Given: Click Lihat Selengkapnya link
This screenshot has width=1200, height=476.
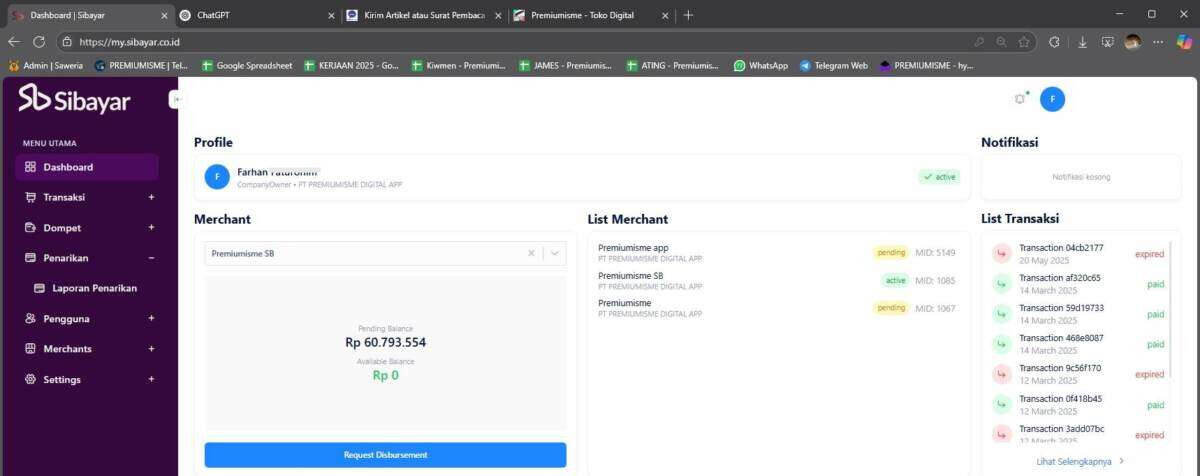Looking at the screenshot, I should [x=1080, y=461].
